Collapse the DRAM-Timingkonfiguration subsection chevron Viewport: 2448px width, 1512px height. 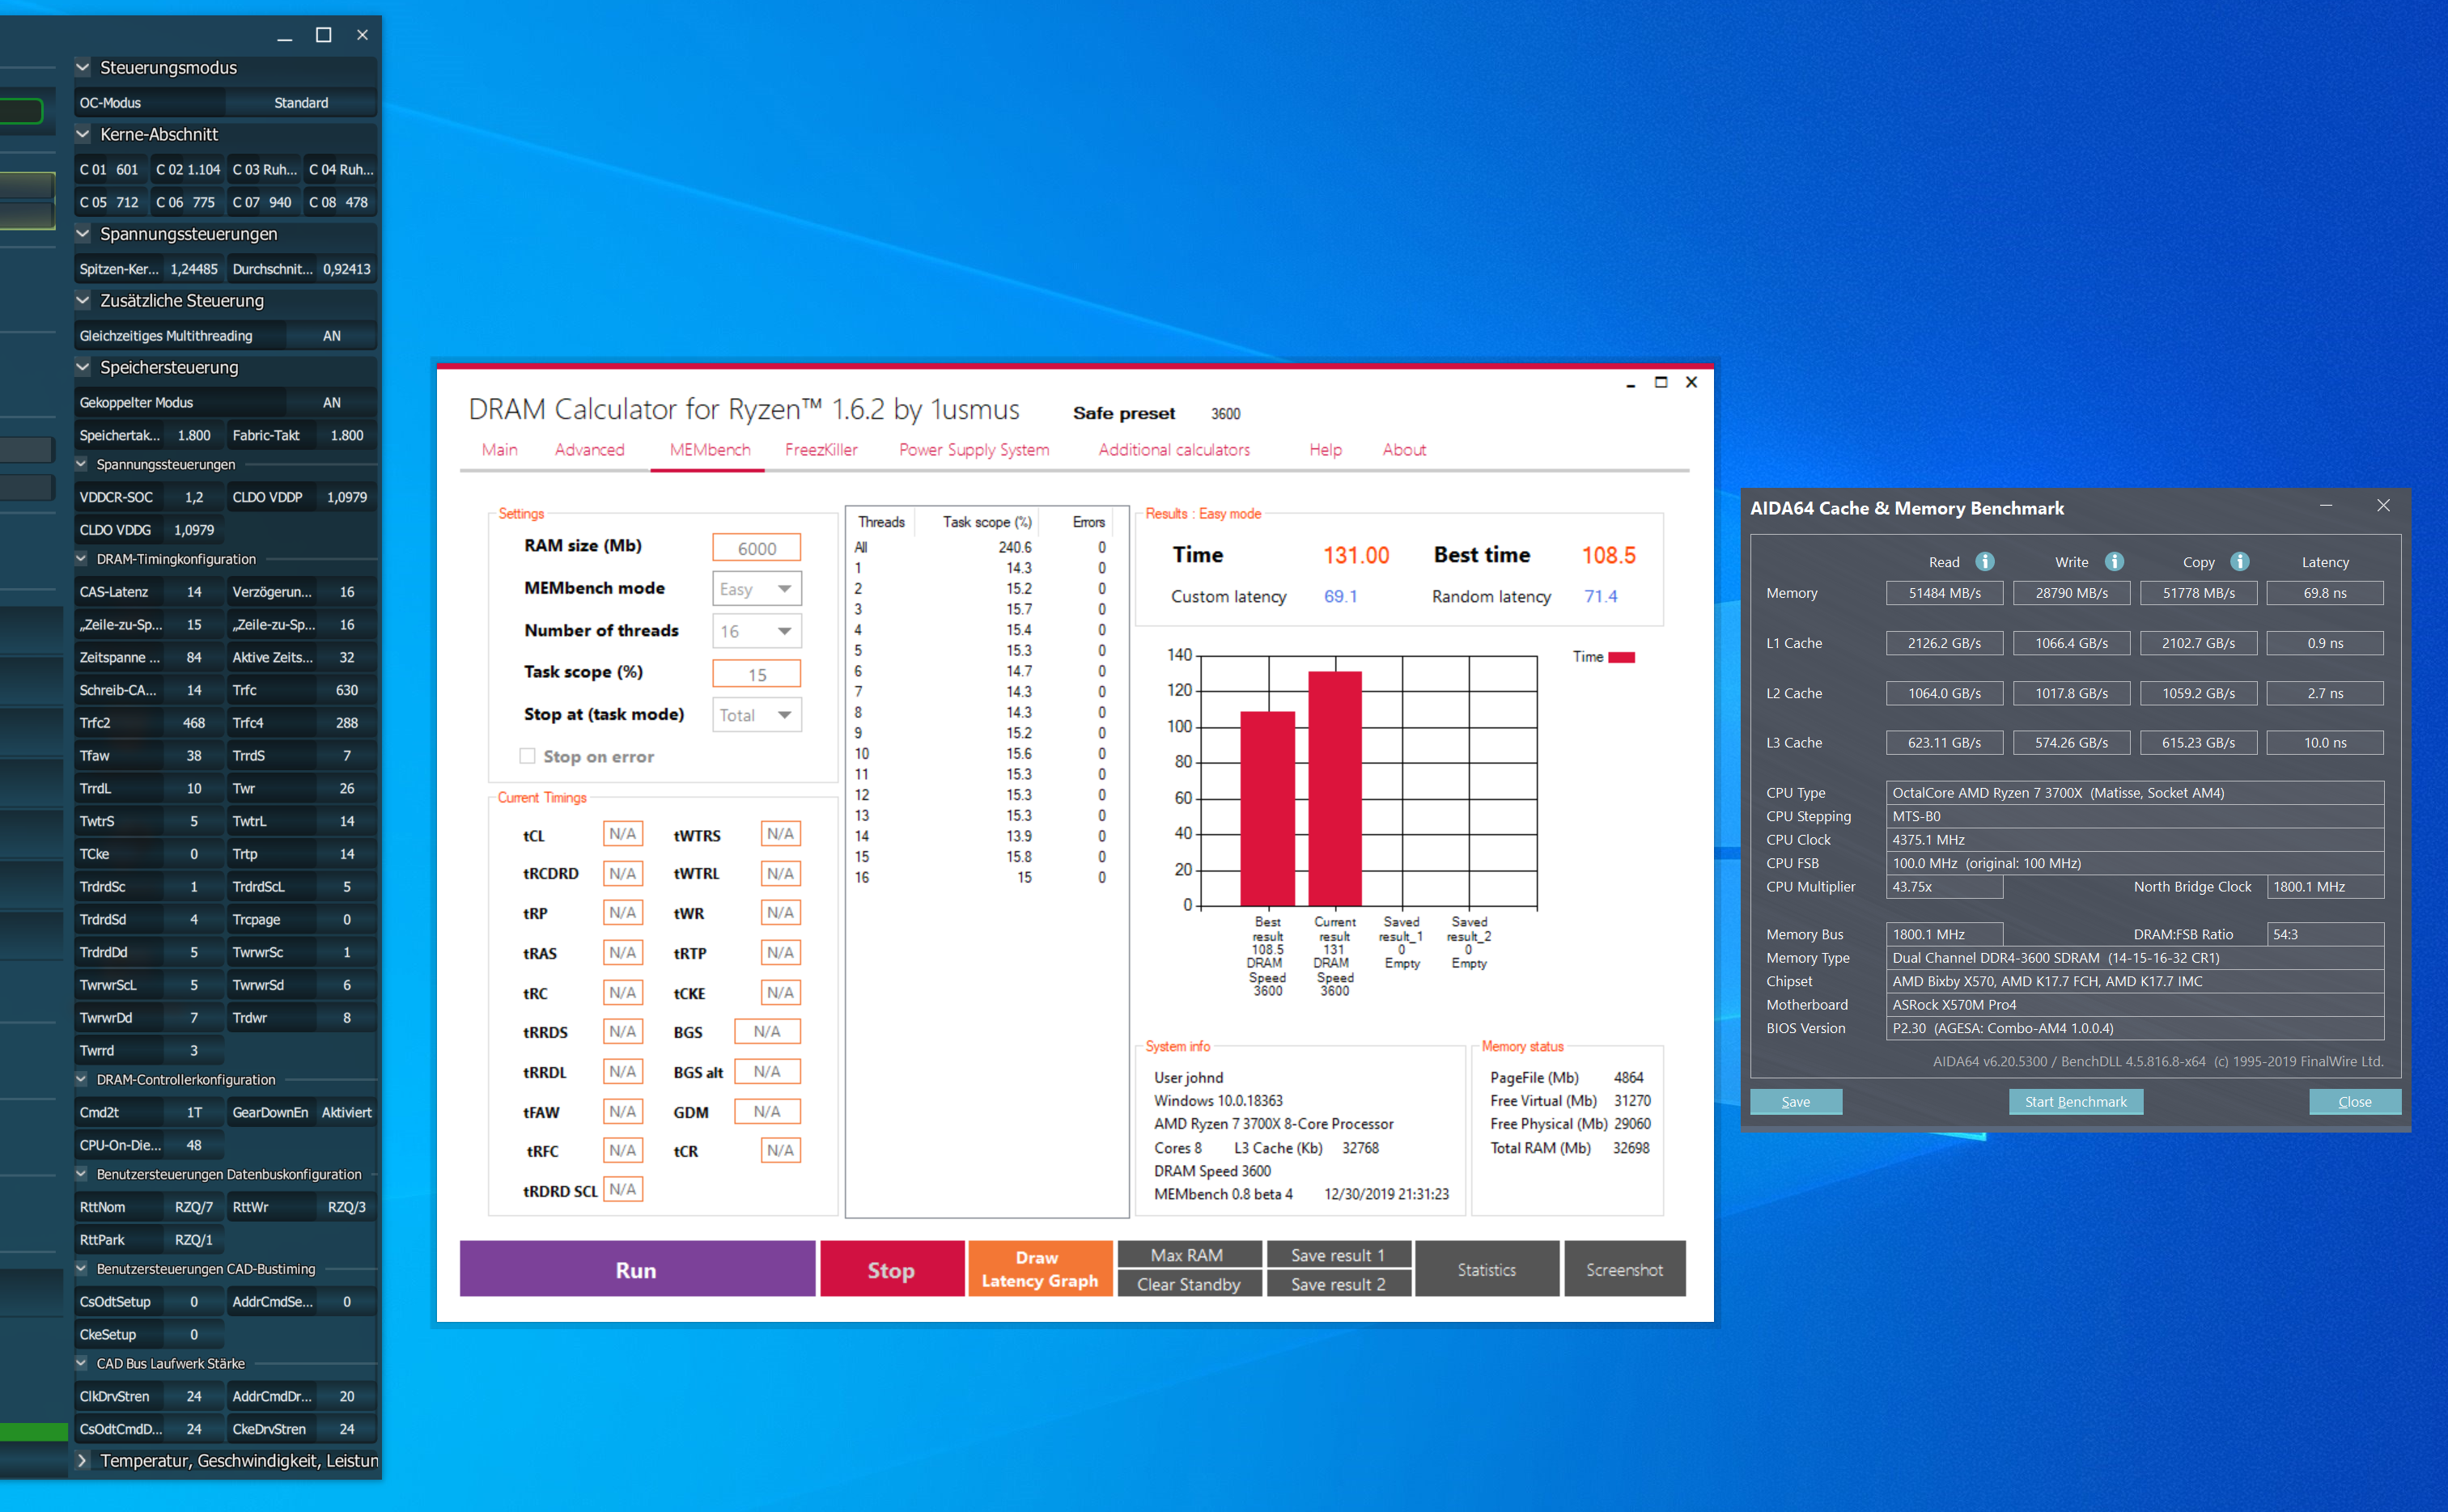[81, 559]
